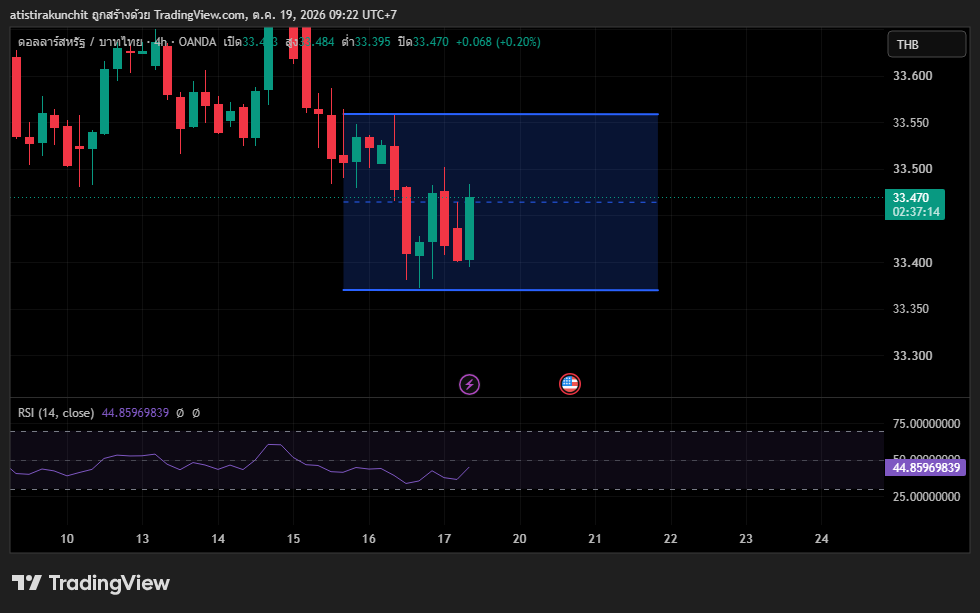This screenshot has width=980, height=613.
Task: Click the 33.600 price scale label
Action: click(x=912, y=76)
